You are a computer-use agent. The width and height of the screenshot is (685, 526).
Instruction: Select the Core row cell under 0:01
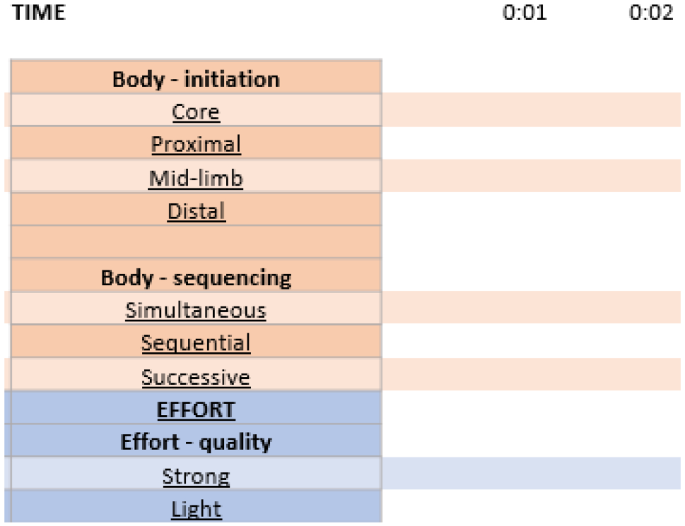point(524,110)
